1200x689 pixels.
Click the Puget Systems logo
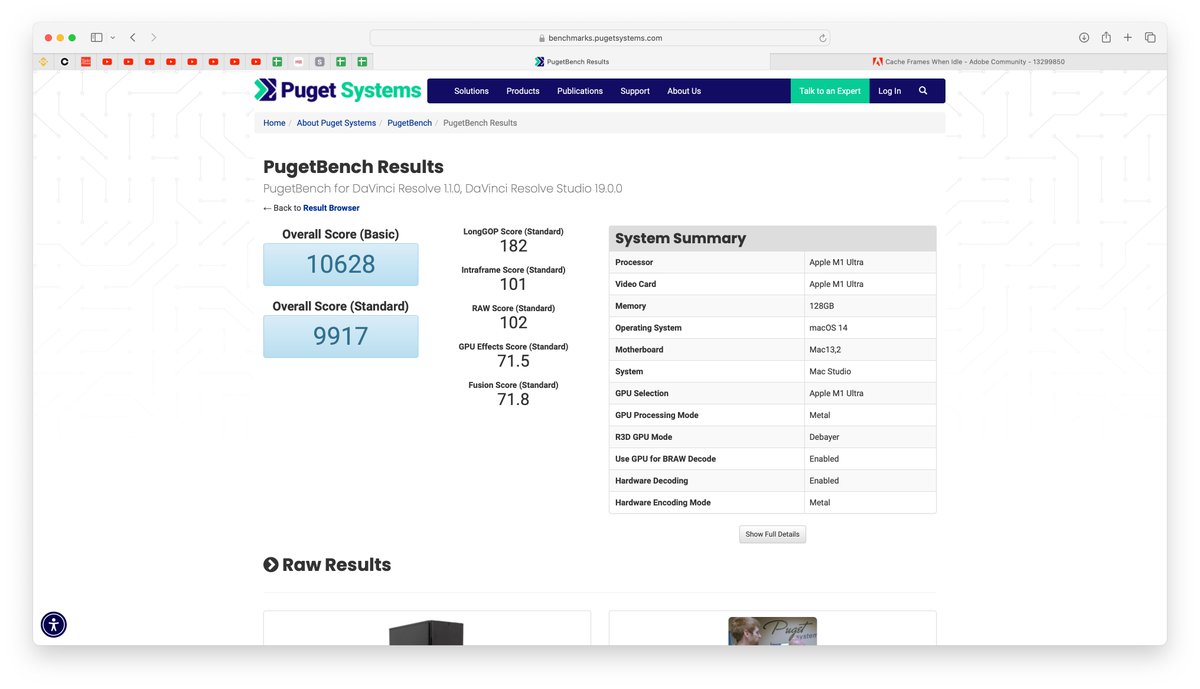click(338, 91)
